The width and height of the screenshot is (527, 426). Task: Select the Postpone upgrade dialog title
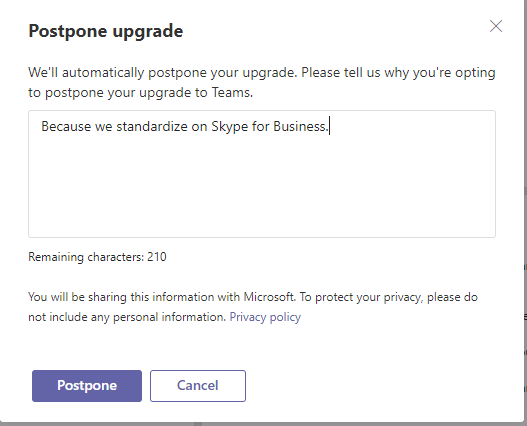(106, 32)
